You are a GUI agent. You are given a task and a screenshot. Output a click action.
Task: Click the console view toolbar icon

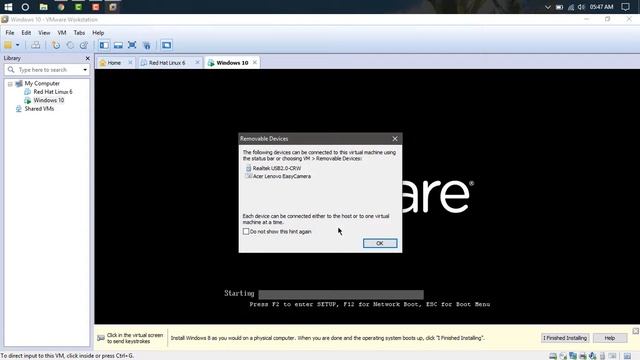coord(166,45)
